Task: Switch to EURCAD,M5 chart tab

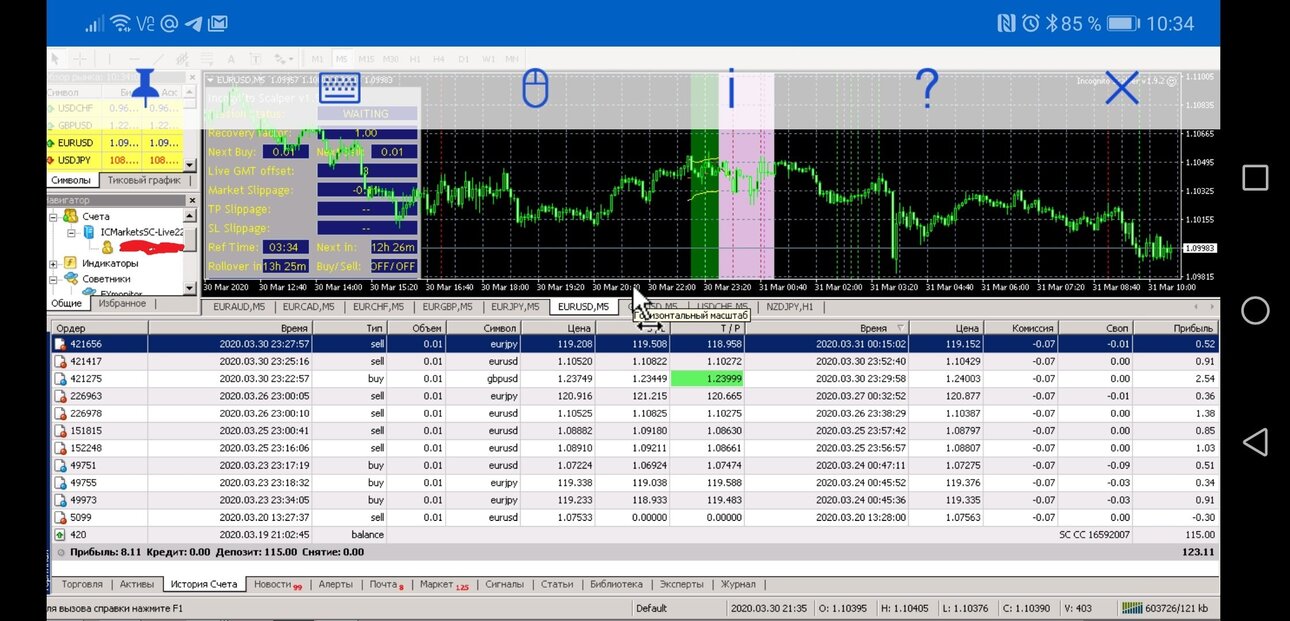Action: coord(309,307)
